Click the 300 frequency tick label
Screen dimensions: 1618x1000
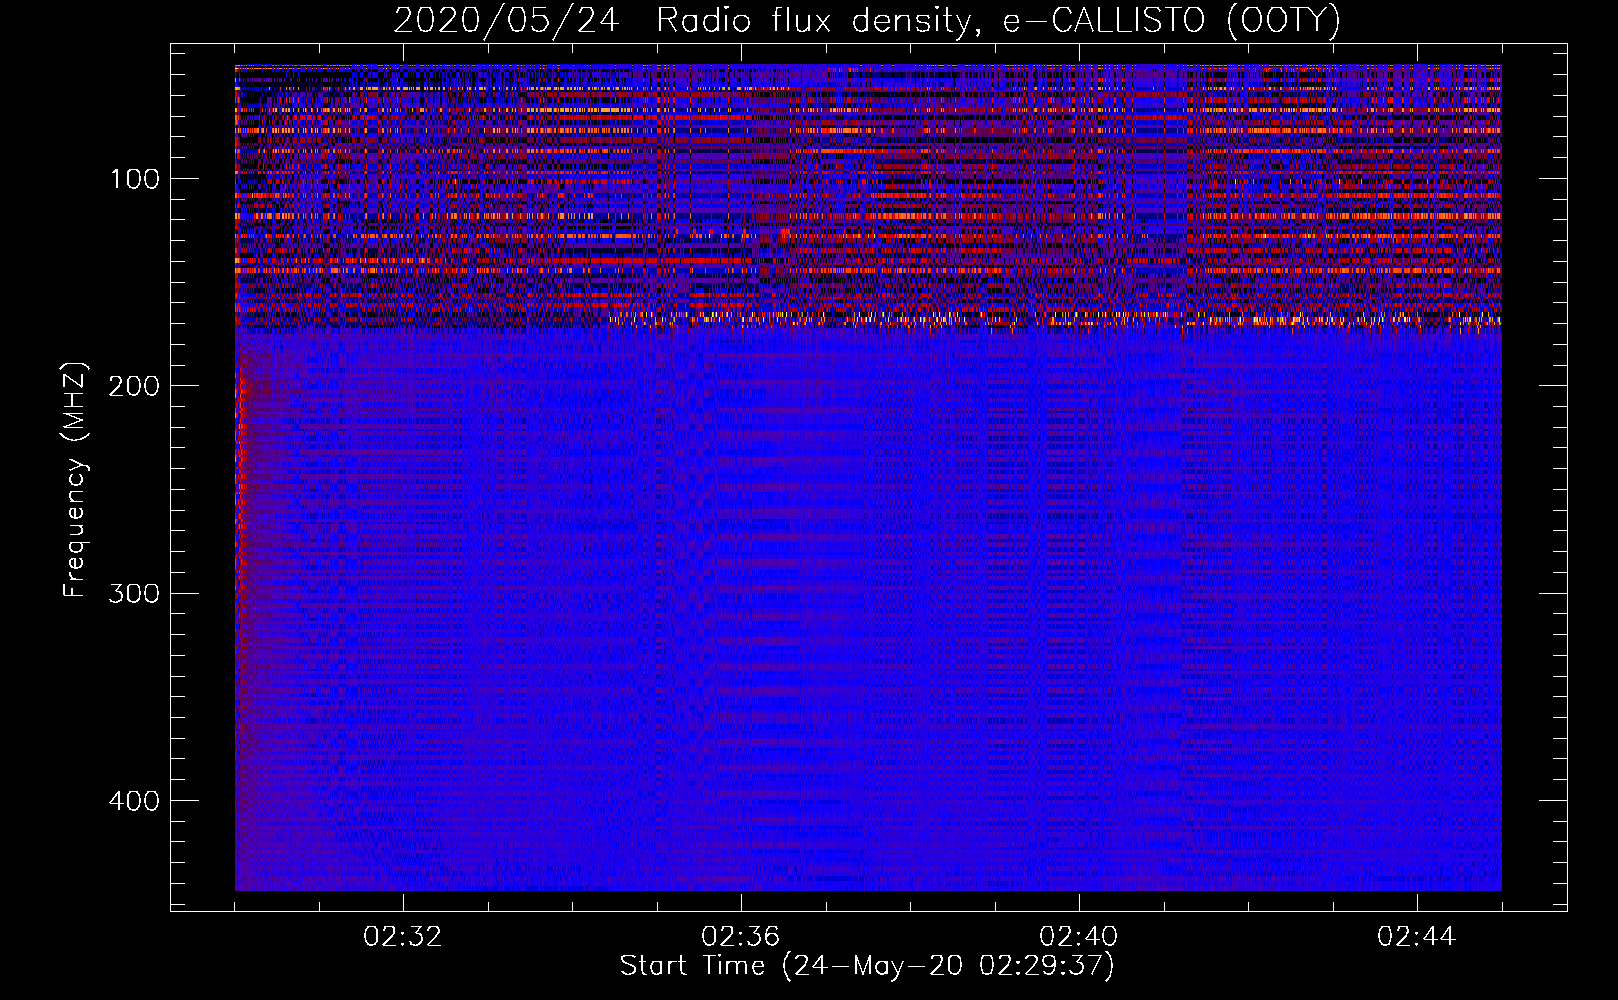point(134,593)
